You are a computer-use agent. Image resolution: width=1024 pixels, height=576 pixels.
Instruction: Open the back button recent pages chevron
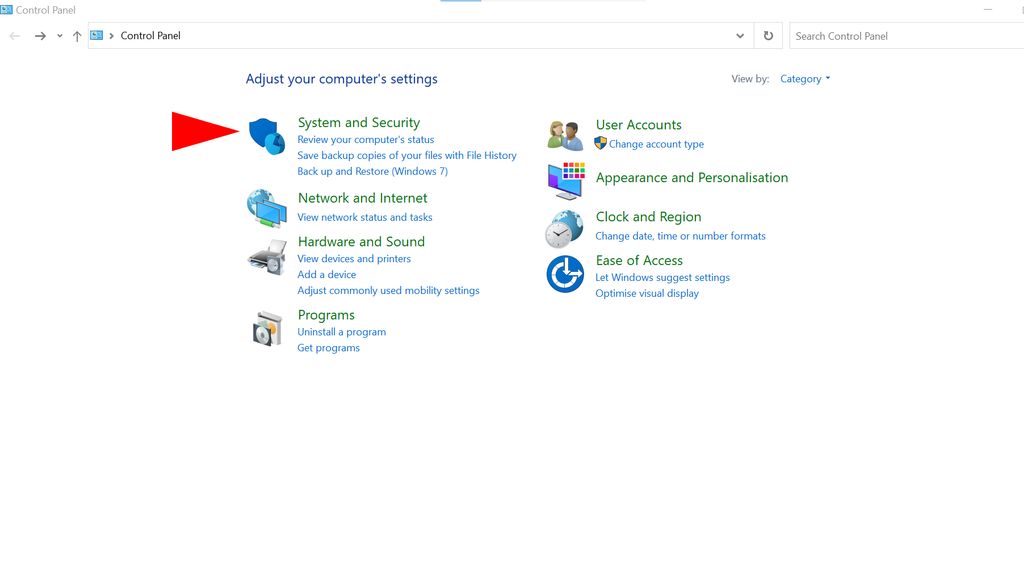point(58,35)
